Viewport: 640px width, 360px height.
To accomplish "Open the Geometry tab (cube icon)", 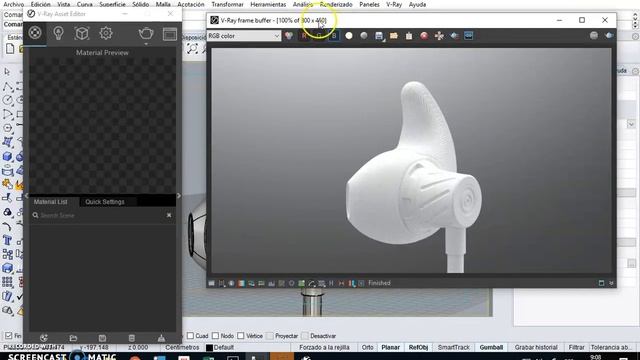I will click(82, 33).
